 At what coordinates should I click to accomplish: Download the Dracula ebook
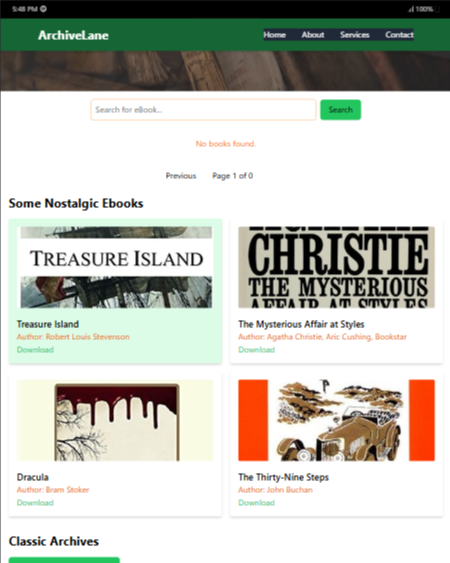point(35,503)
